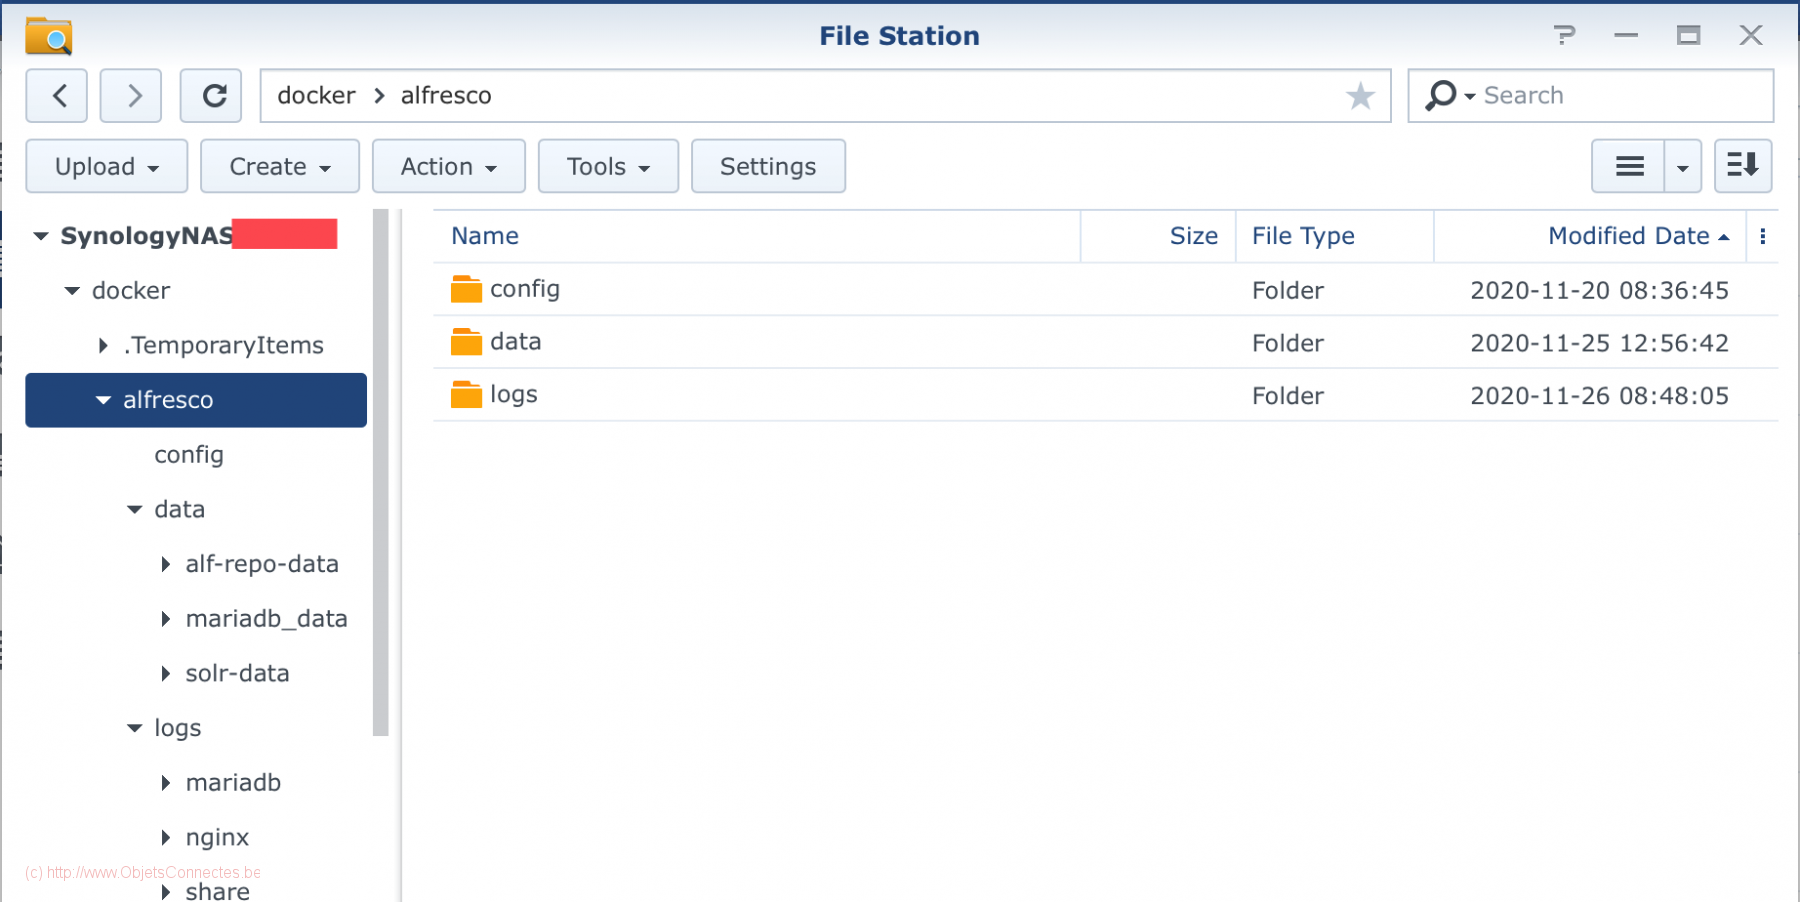Expand the alf-repo-data tree node
The width and height of the screenshot is (1800, 902).
point(166,564)
